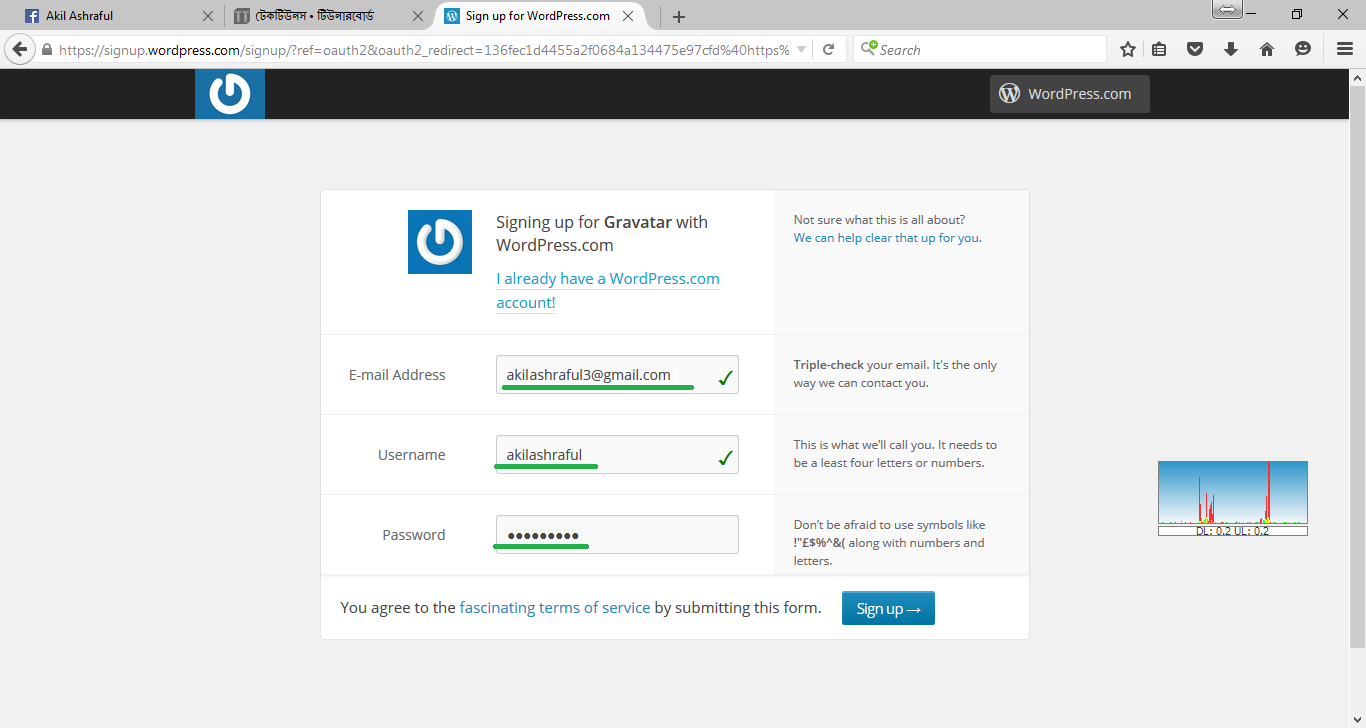This screenshot has width=1366, height=728.
Task: Restore down the browser window
Action: click(1297, 14)
